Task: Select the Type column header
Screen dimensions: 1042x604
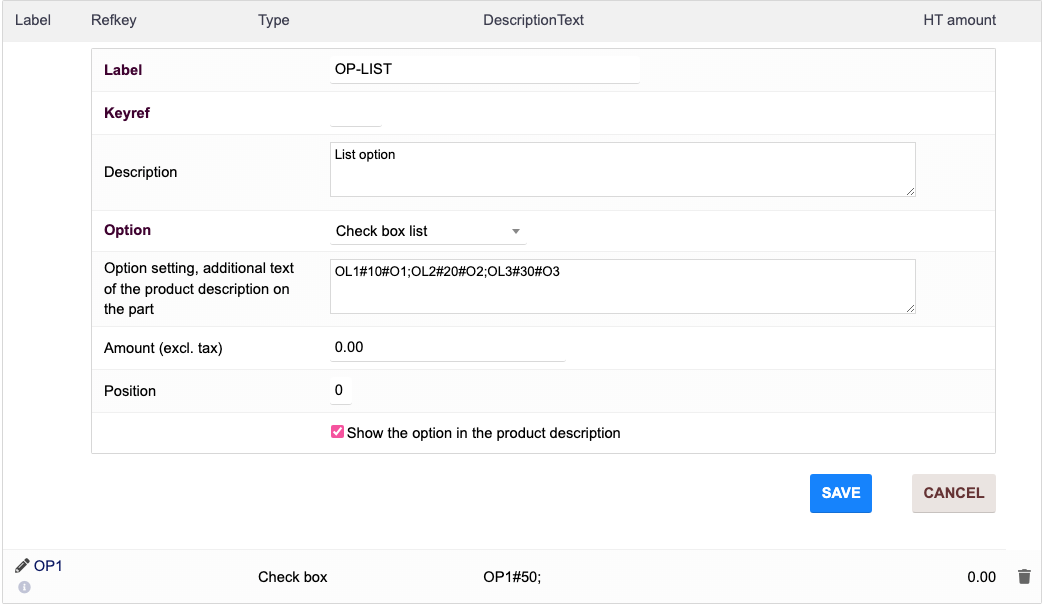Action: coord(273,20)
